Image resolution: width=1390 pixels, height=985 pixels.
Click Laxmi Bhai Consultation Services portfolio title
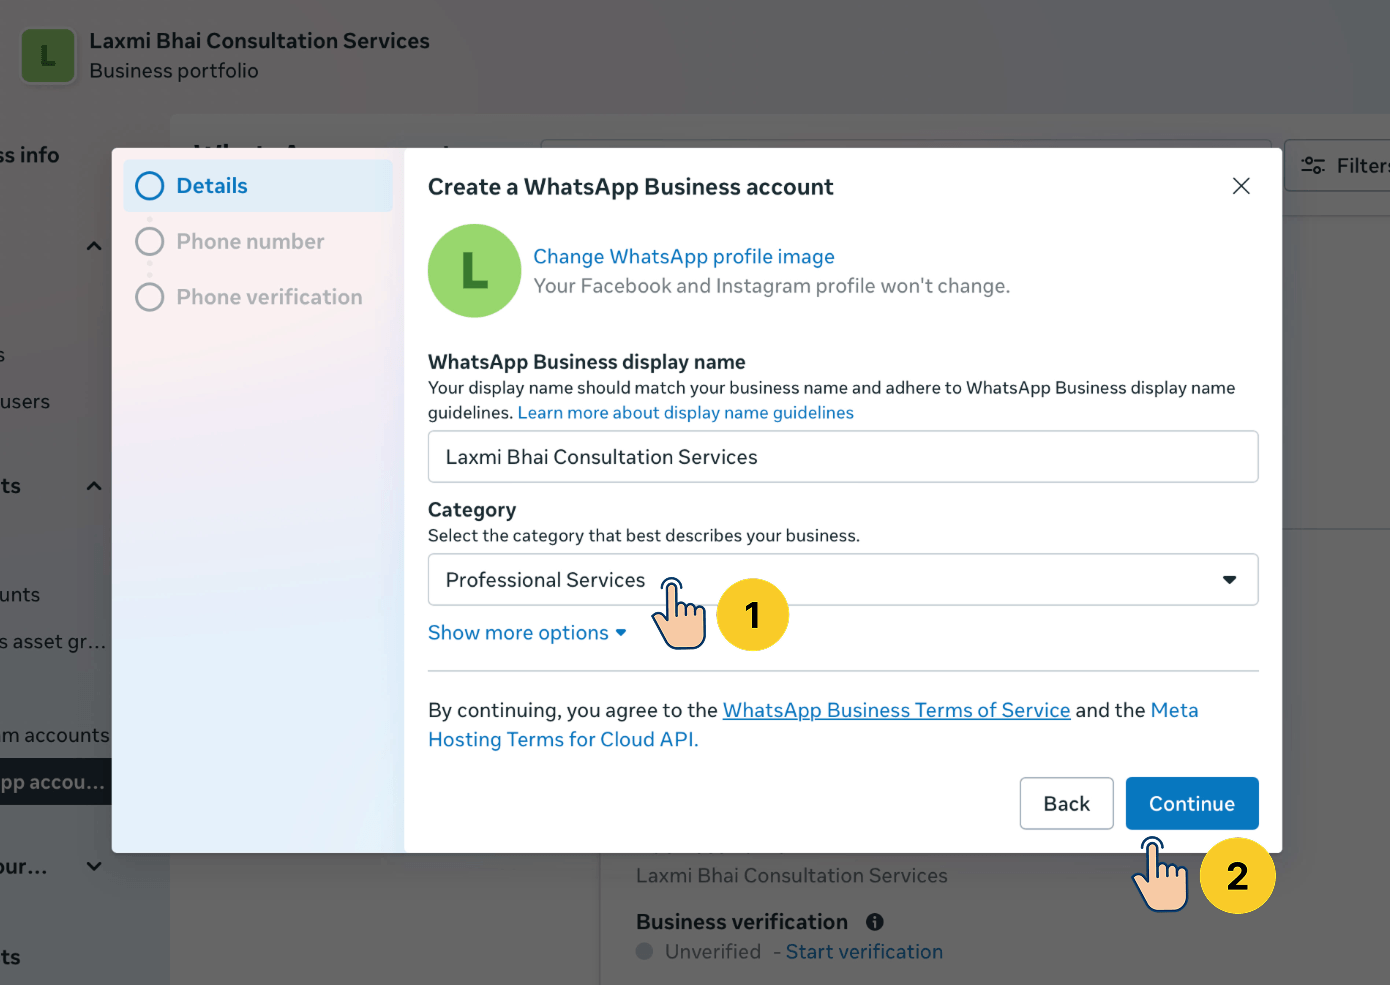pos(260,41)
